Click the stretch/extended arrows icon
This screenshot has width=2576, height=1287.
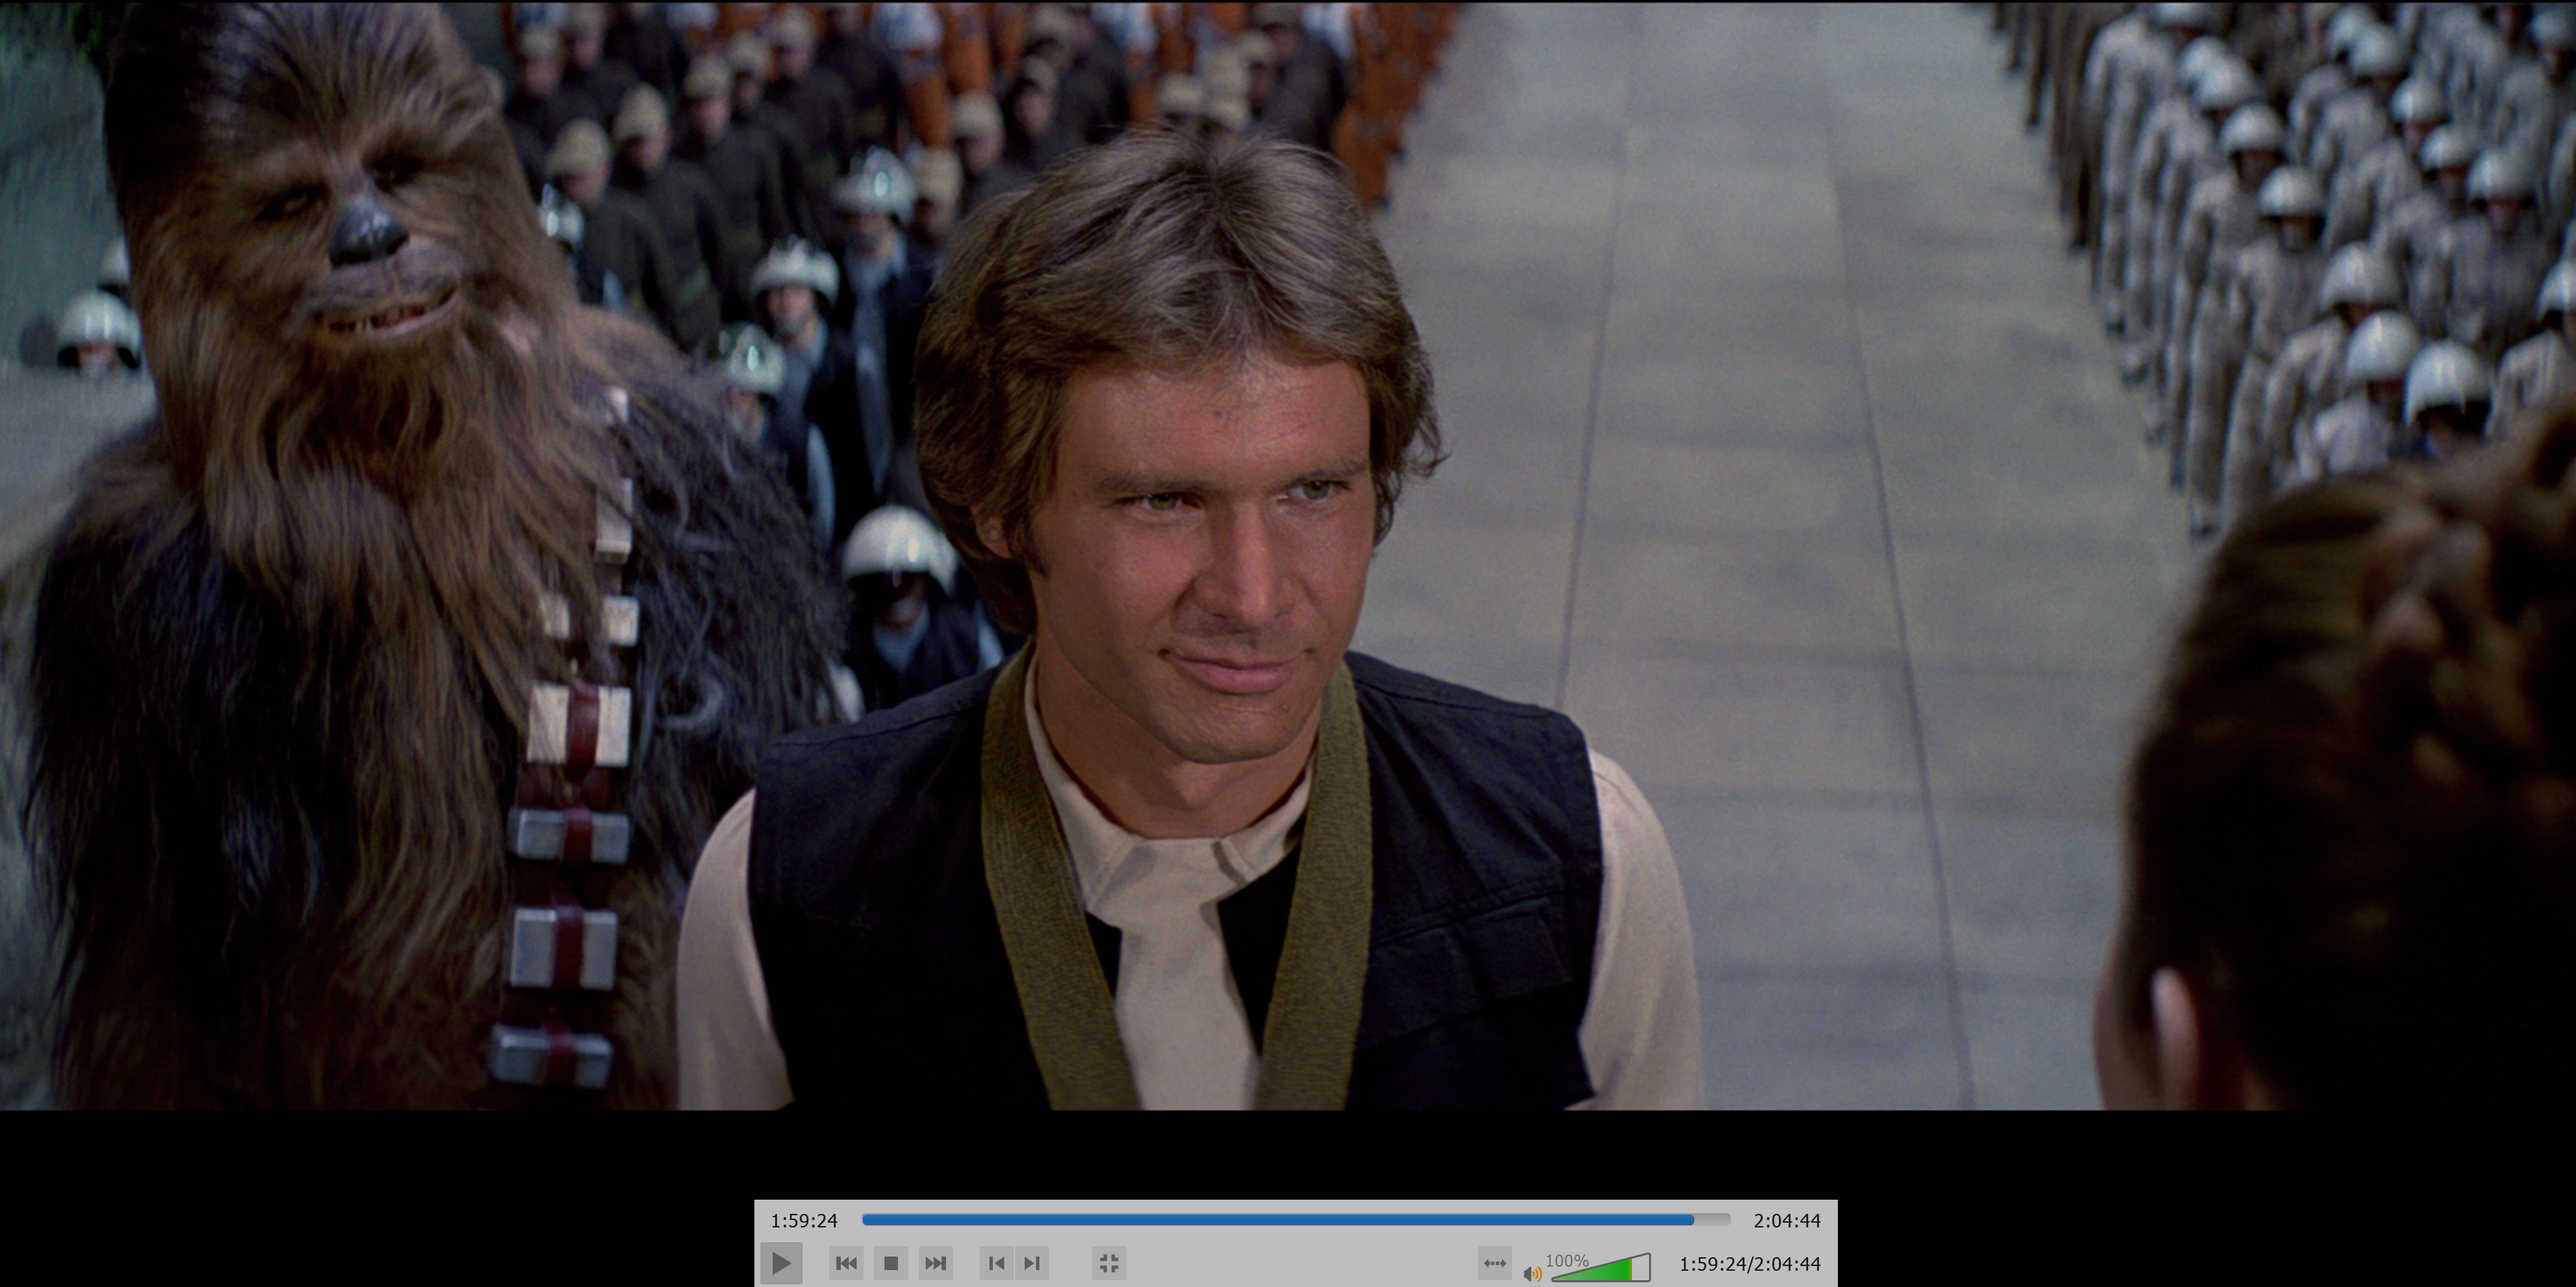[x=1495, y=1263]
